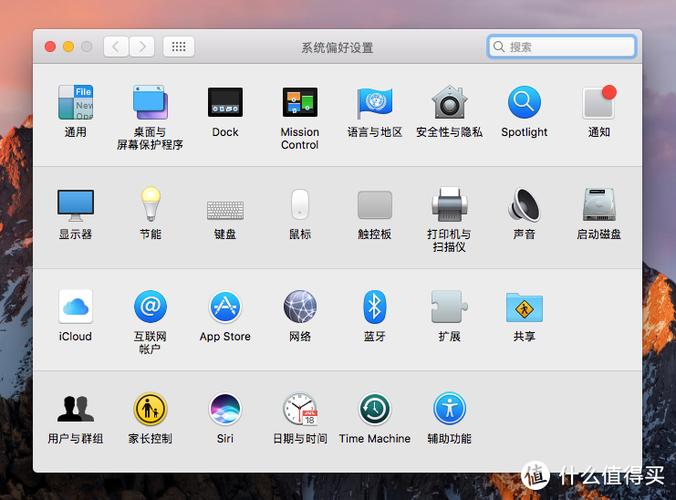The height and width of the screenshot is (500, 676).
Task: Open 日期与时间 clock icon
Action: click(x=300, y=409)
